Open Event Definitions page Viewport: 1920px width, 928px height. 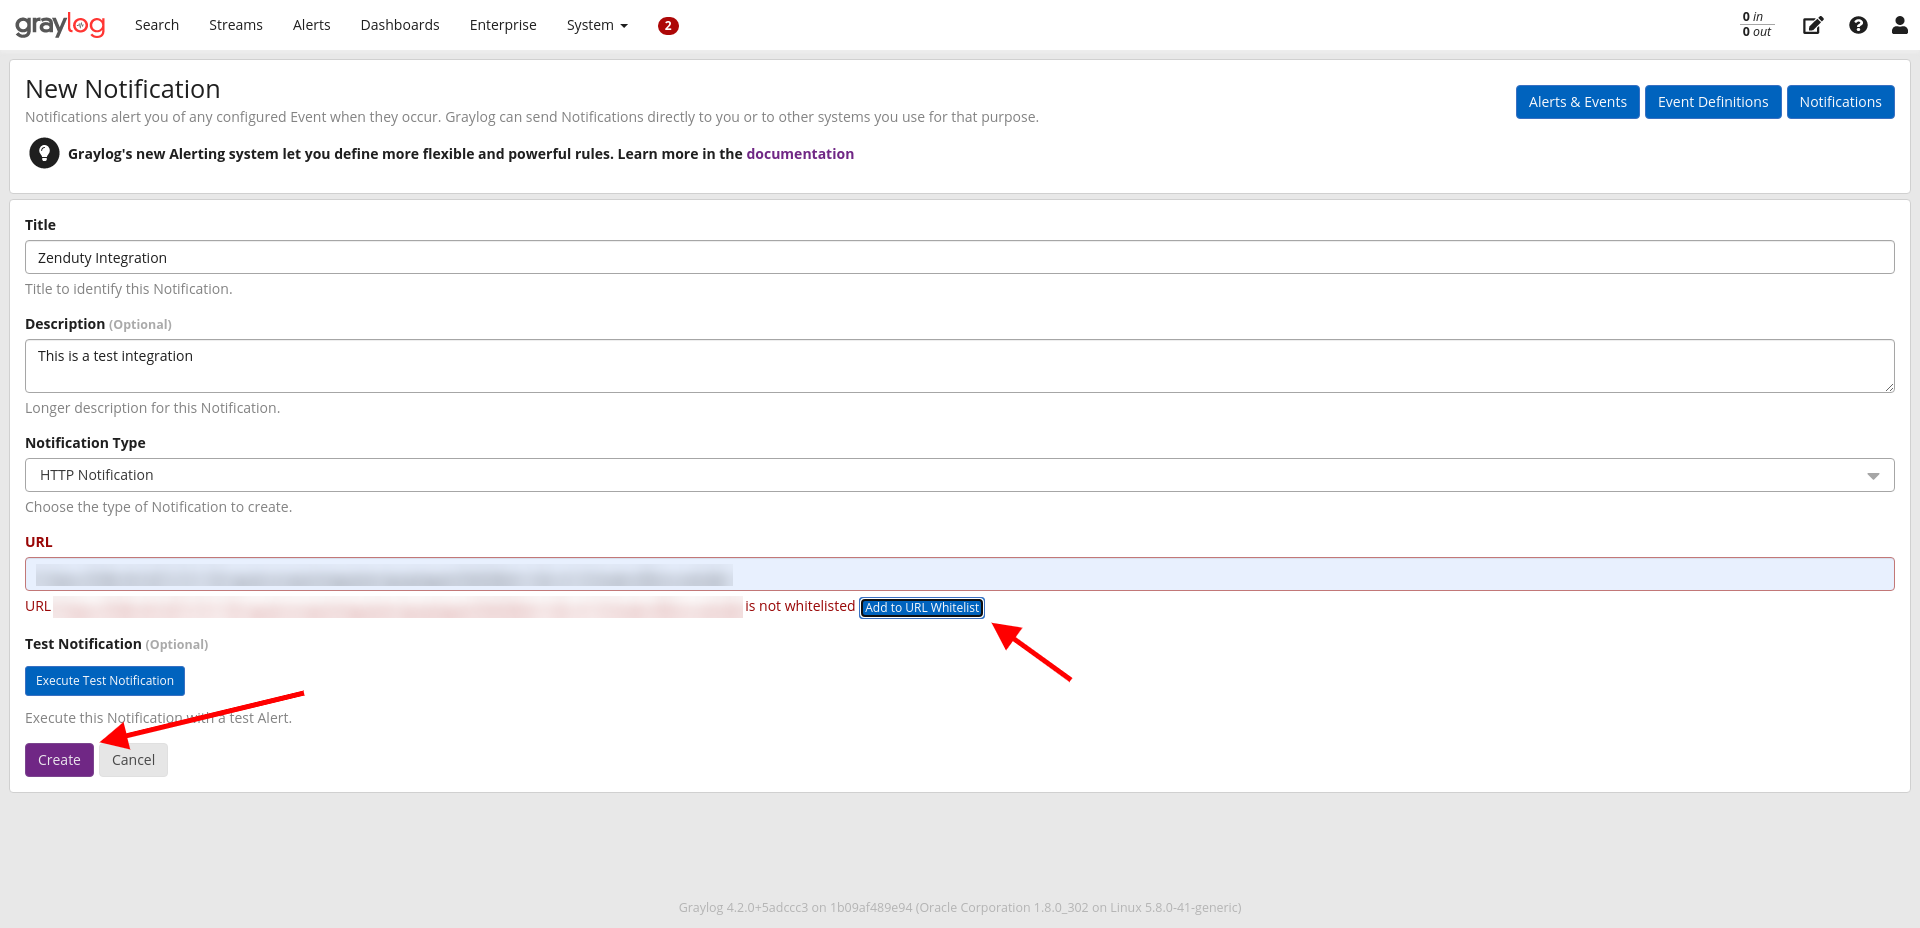(x=1713, y=102)
